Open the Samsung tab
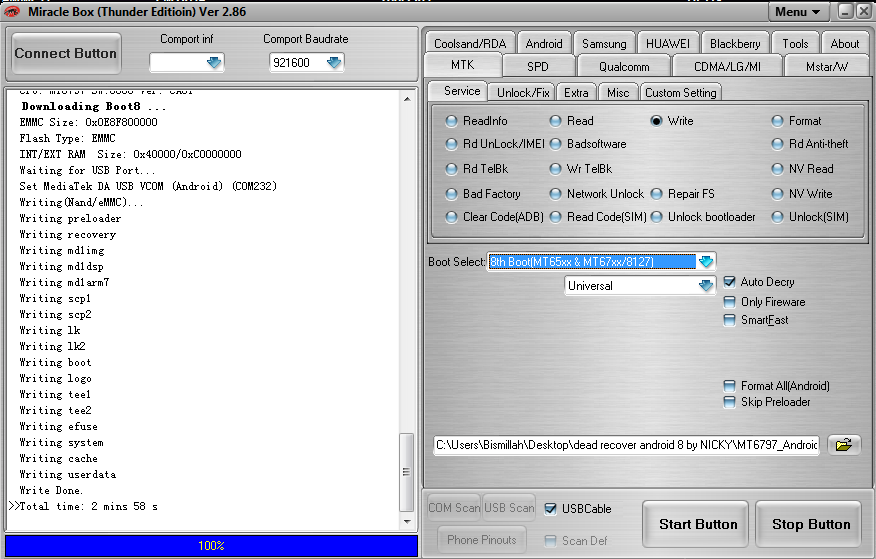 pos(604,44)
